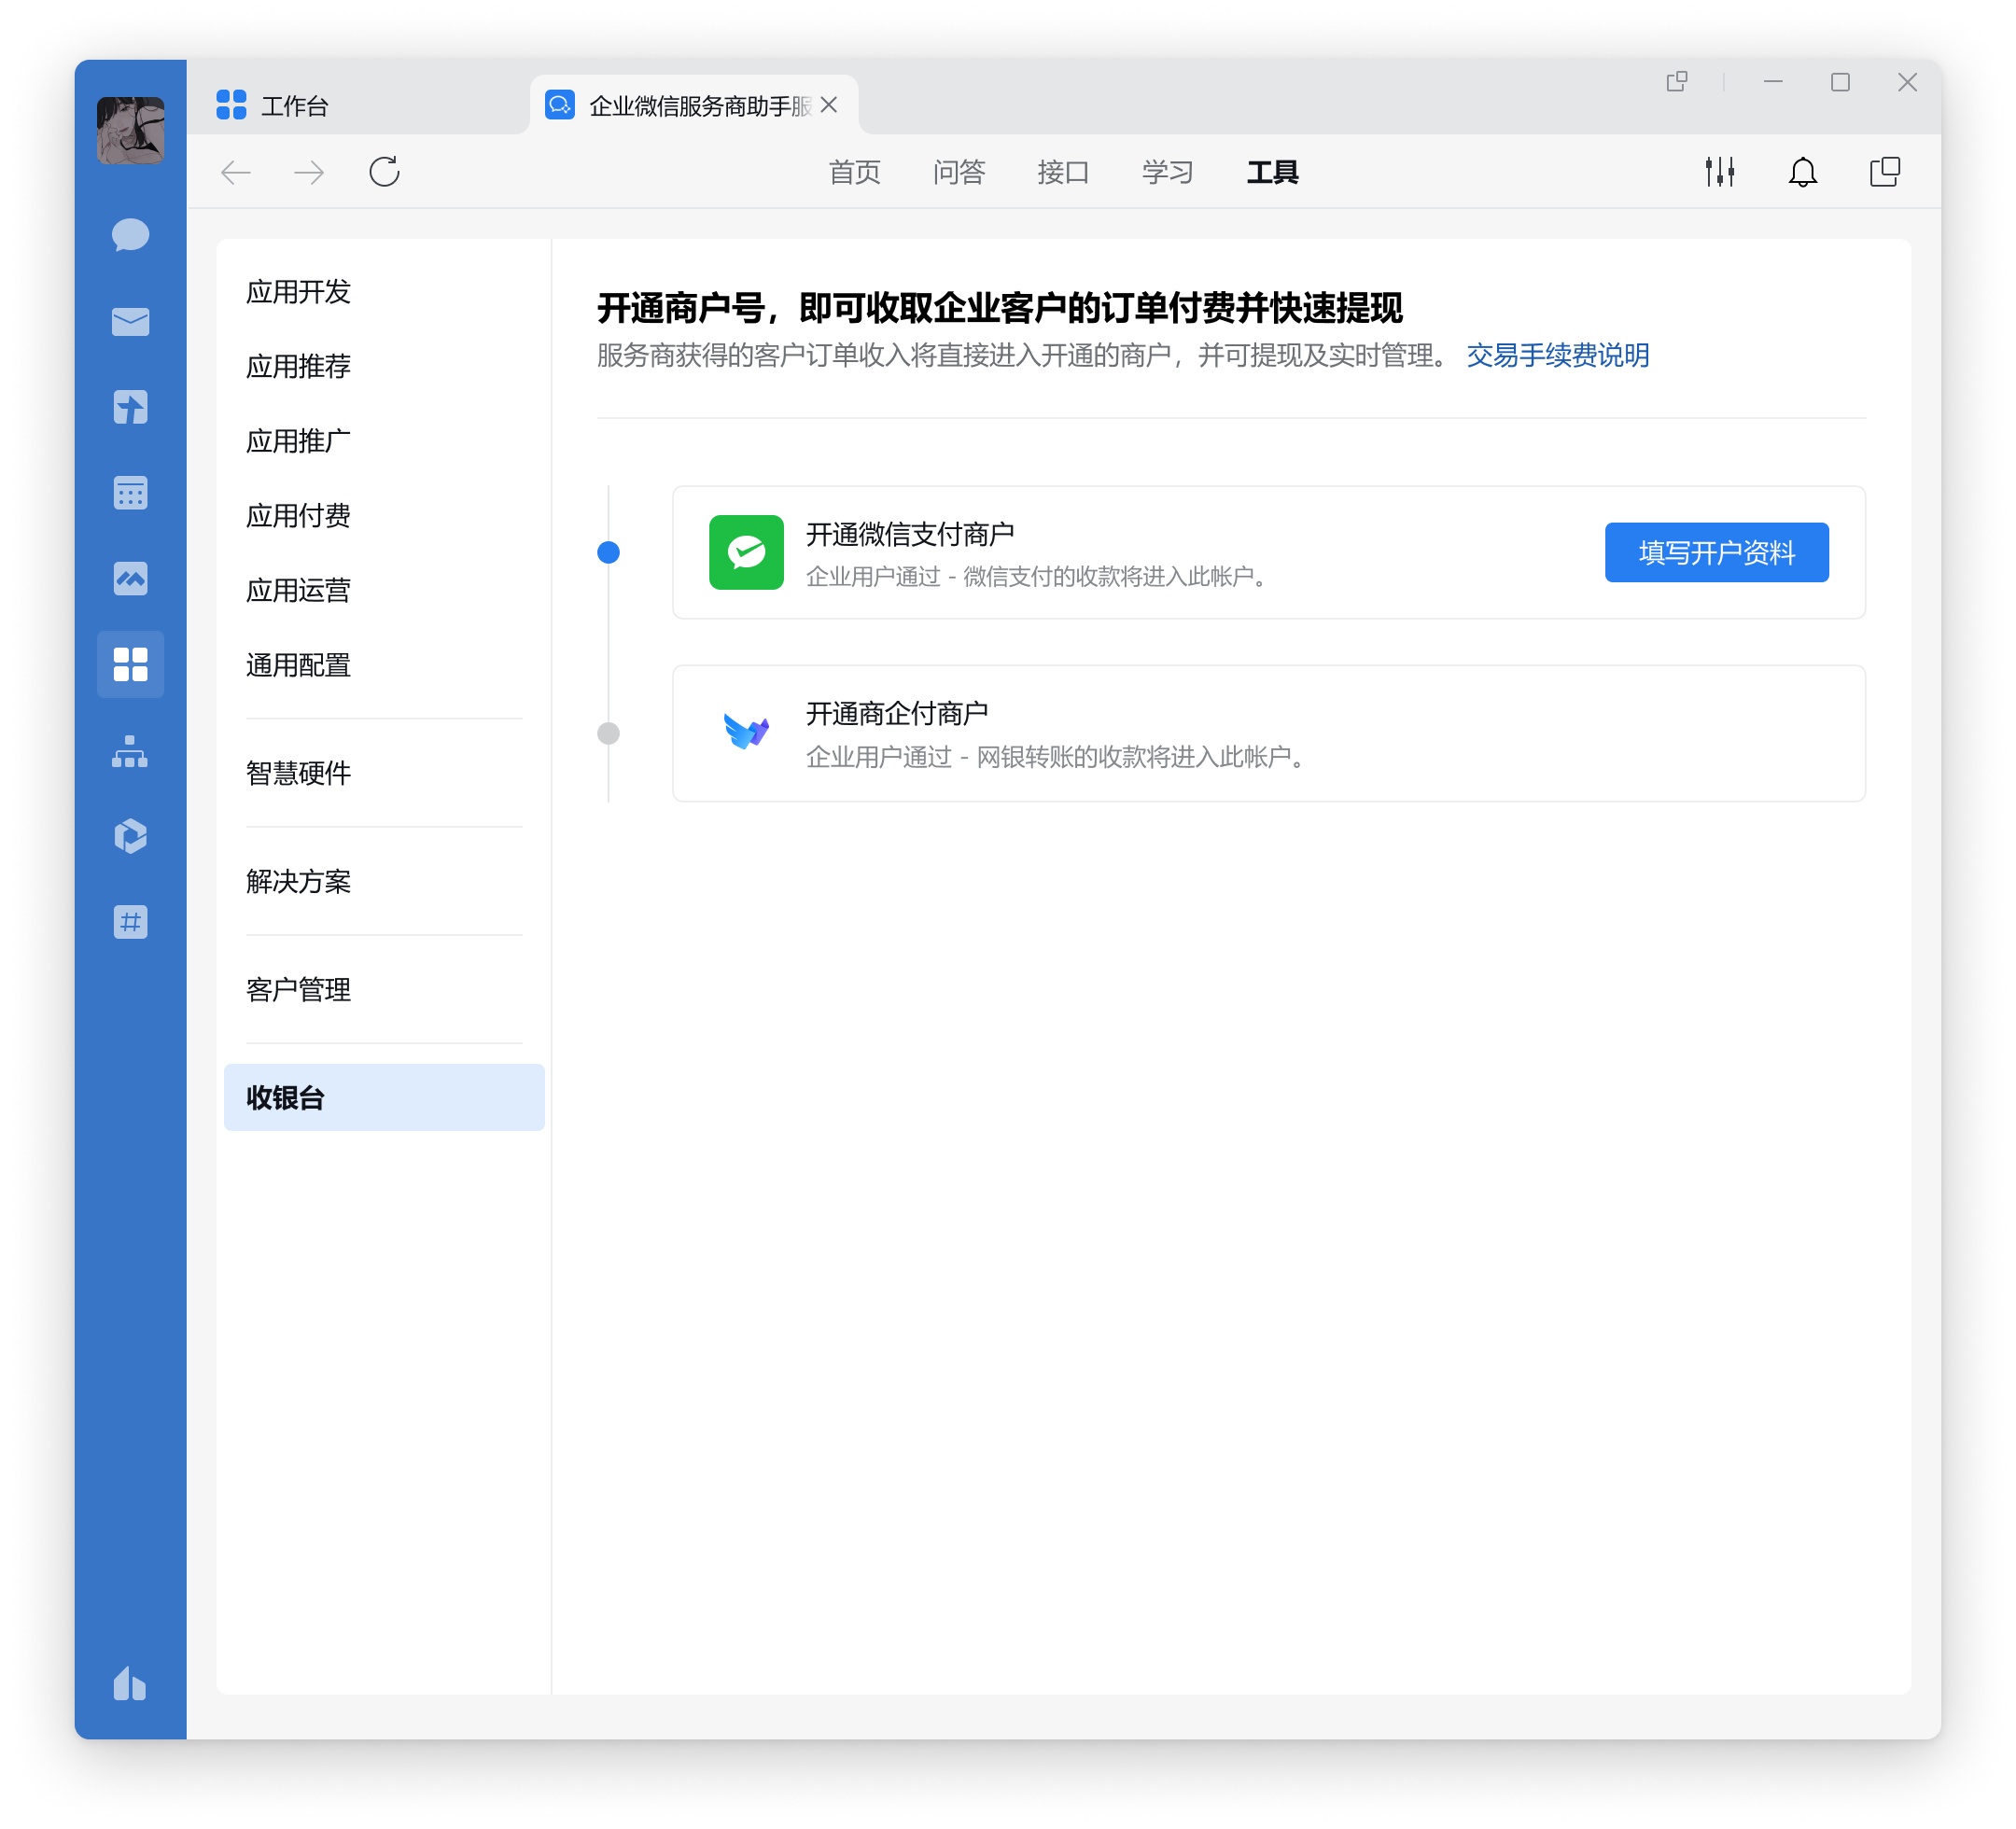2016x1829 pixels.
Task: Select the Workbench grid icon in sidebar
Action: 130,664
